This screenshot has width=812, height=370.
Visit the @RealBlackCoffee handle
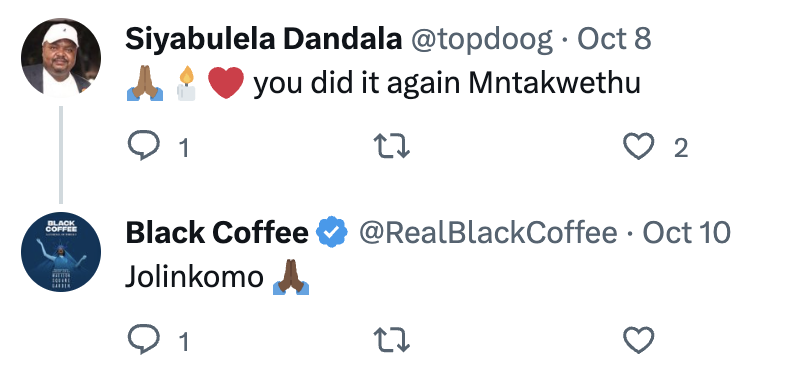(x=488, y=233)
